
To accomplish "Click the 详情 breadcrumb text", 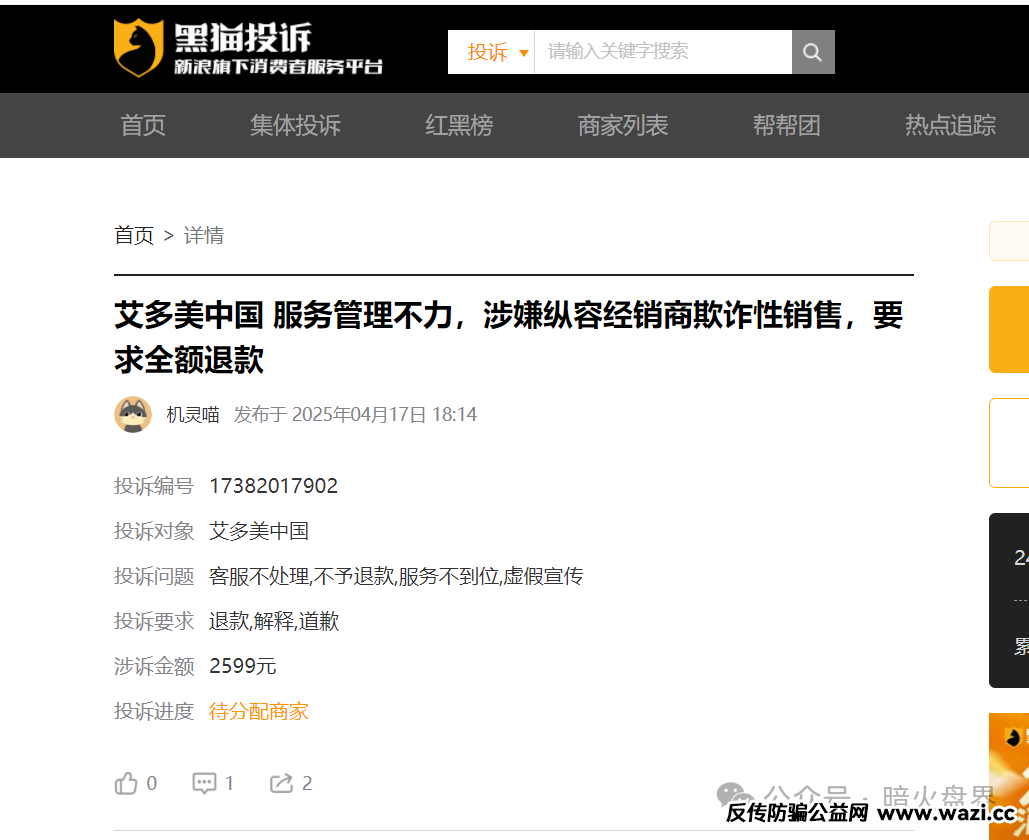I will click(204, 235).
